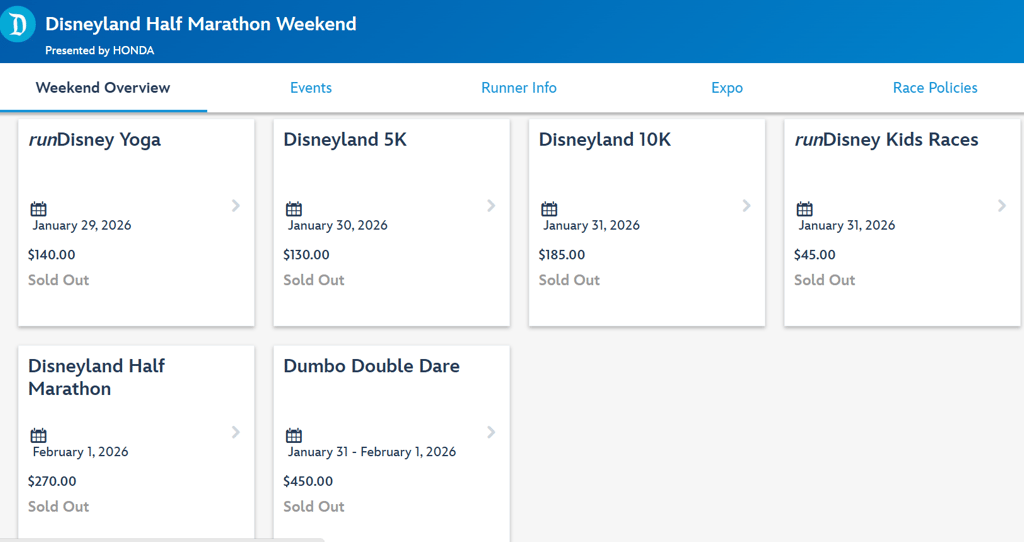
Task: Click calendar icon on Dumbo Double Dare card
Action: [x=294, y=436]
